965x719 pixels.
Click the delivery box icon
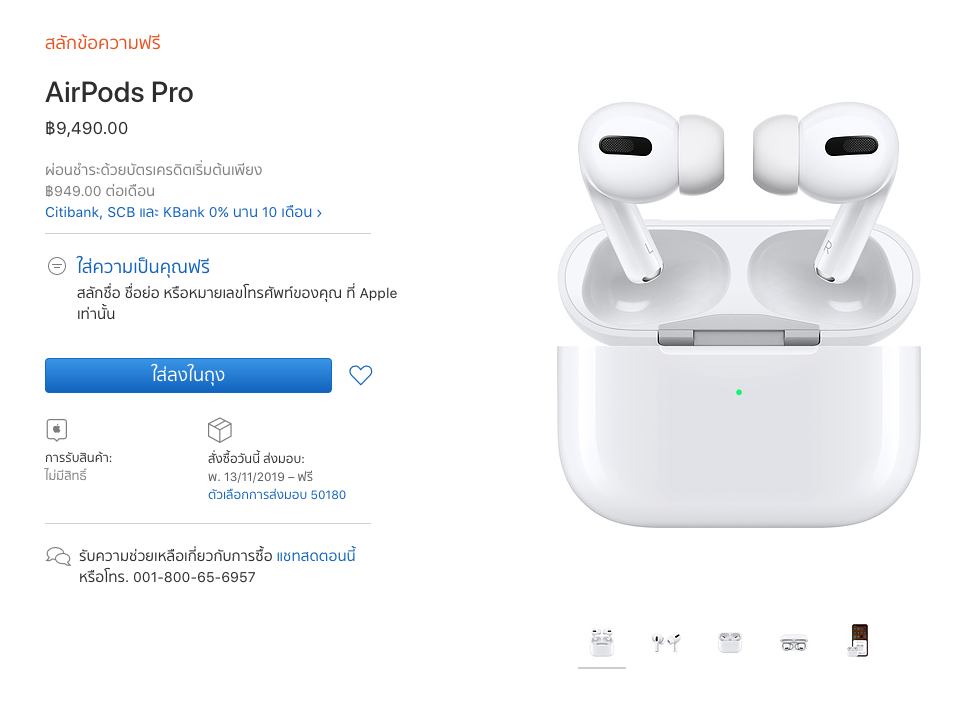point(220,430)
